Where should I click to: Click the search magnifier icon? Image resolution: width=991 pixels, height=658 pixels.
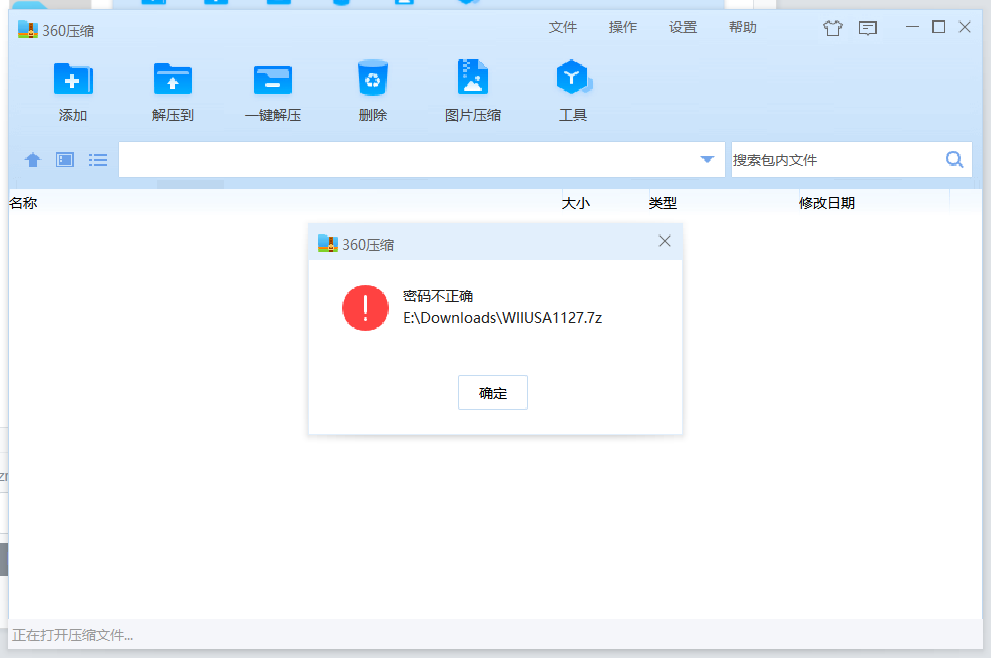(954, 160)
